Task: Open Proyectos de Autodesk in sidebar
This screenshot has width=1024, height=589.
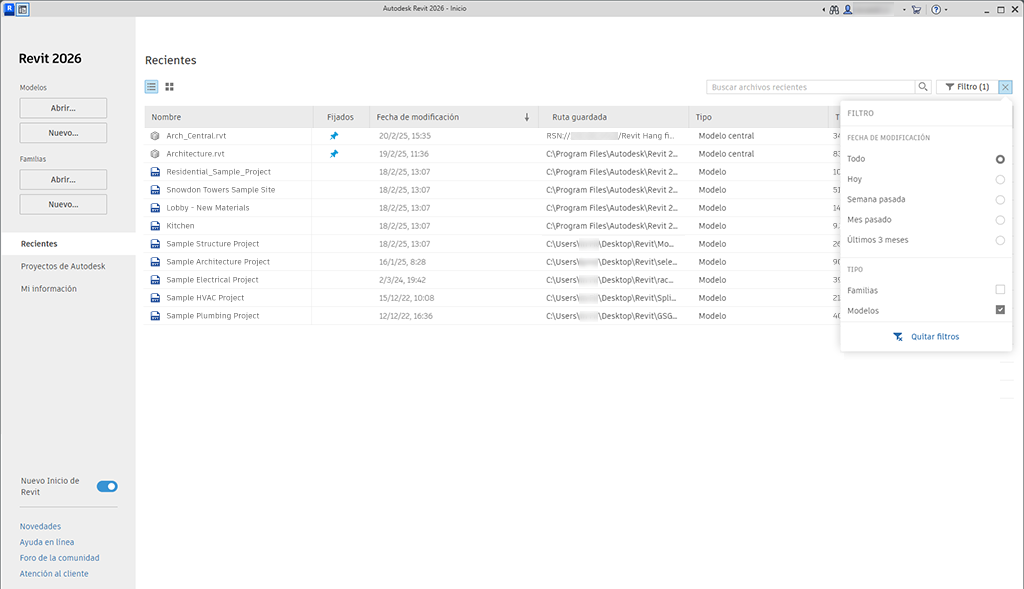Action: coord(63,266)
